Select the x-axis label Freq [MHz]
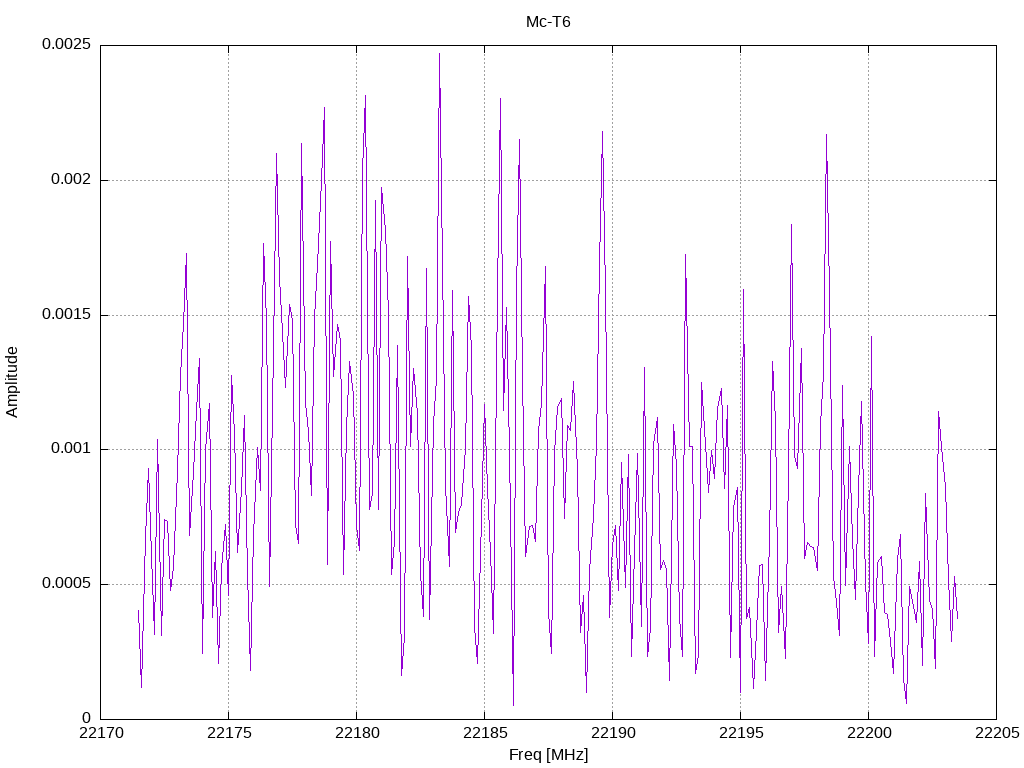 (549, 755)
